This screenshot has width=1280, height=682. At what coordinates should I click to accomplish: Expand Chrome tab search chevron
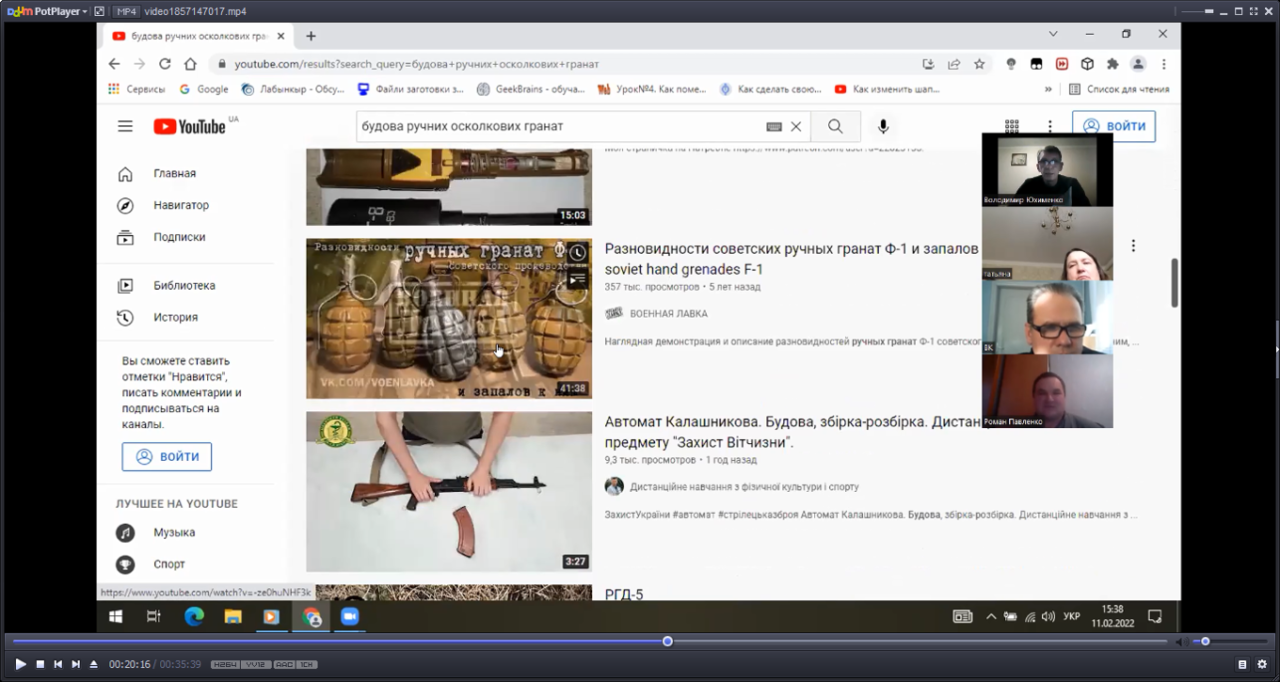point(1053,34)
